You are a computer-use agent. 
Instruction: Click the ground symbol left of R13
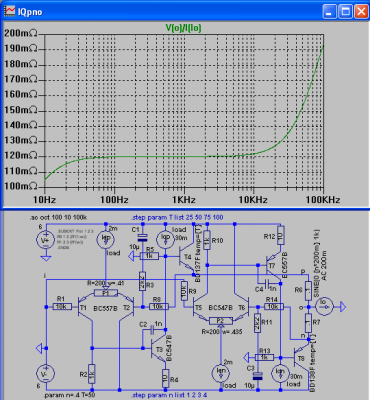click(247, 357)
